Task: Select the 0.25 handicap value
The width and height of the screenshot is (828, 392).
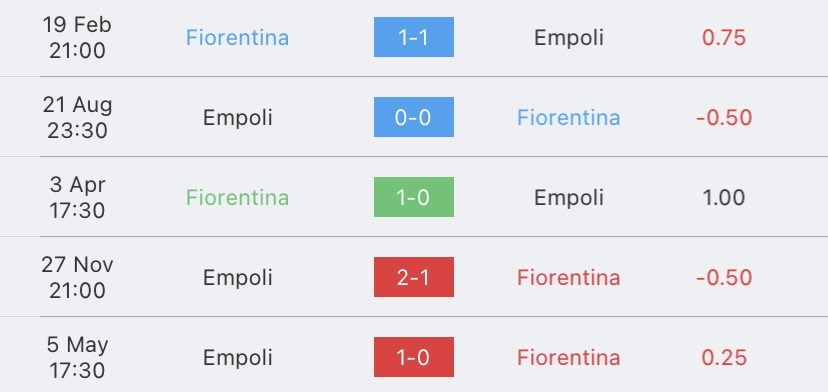Action: (x=723, y=358)
